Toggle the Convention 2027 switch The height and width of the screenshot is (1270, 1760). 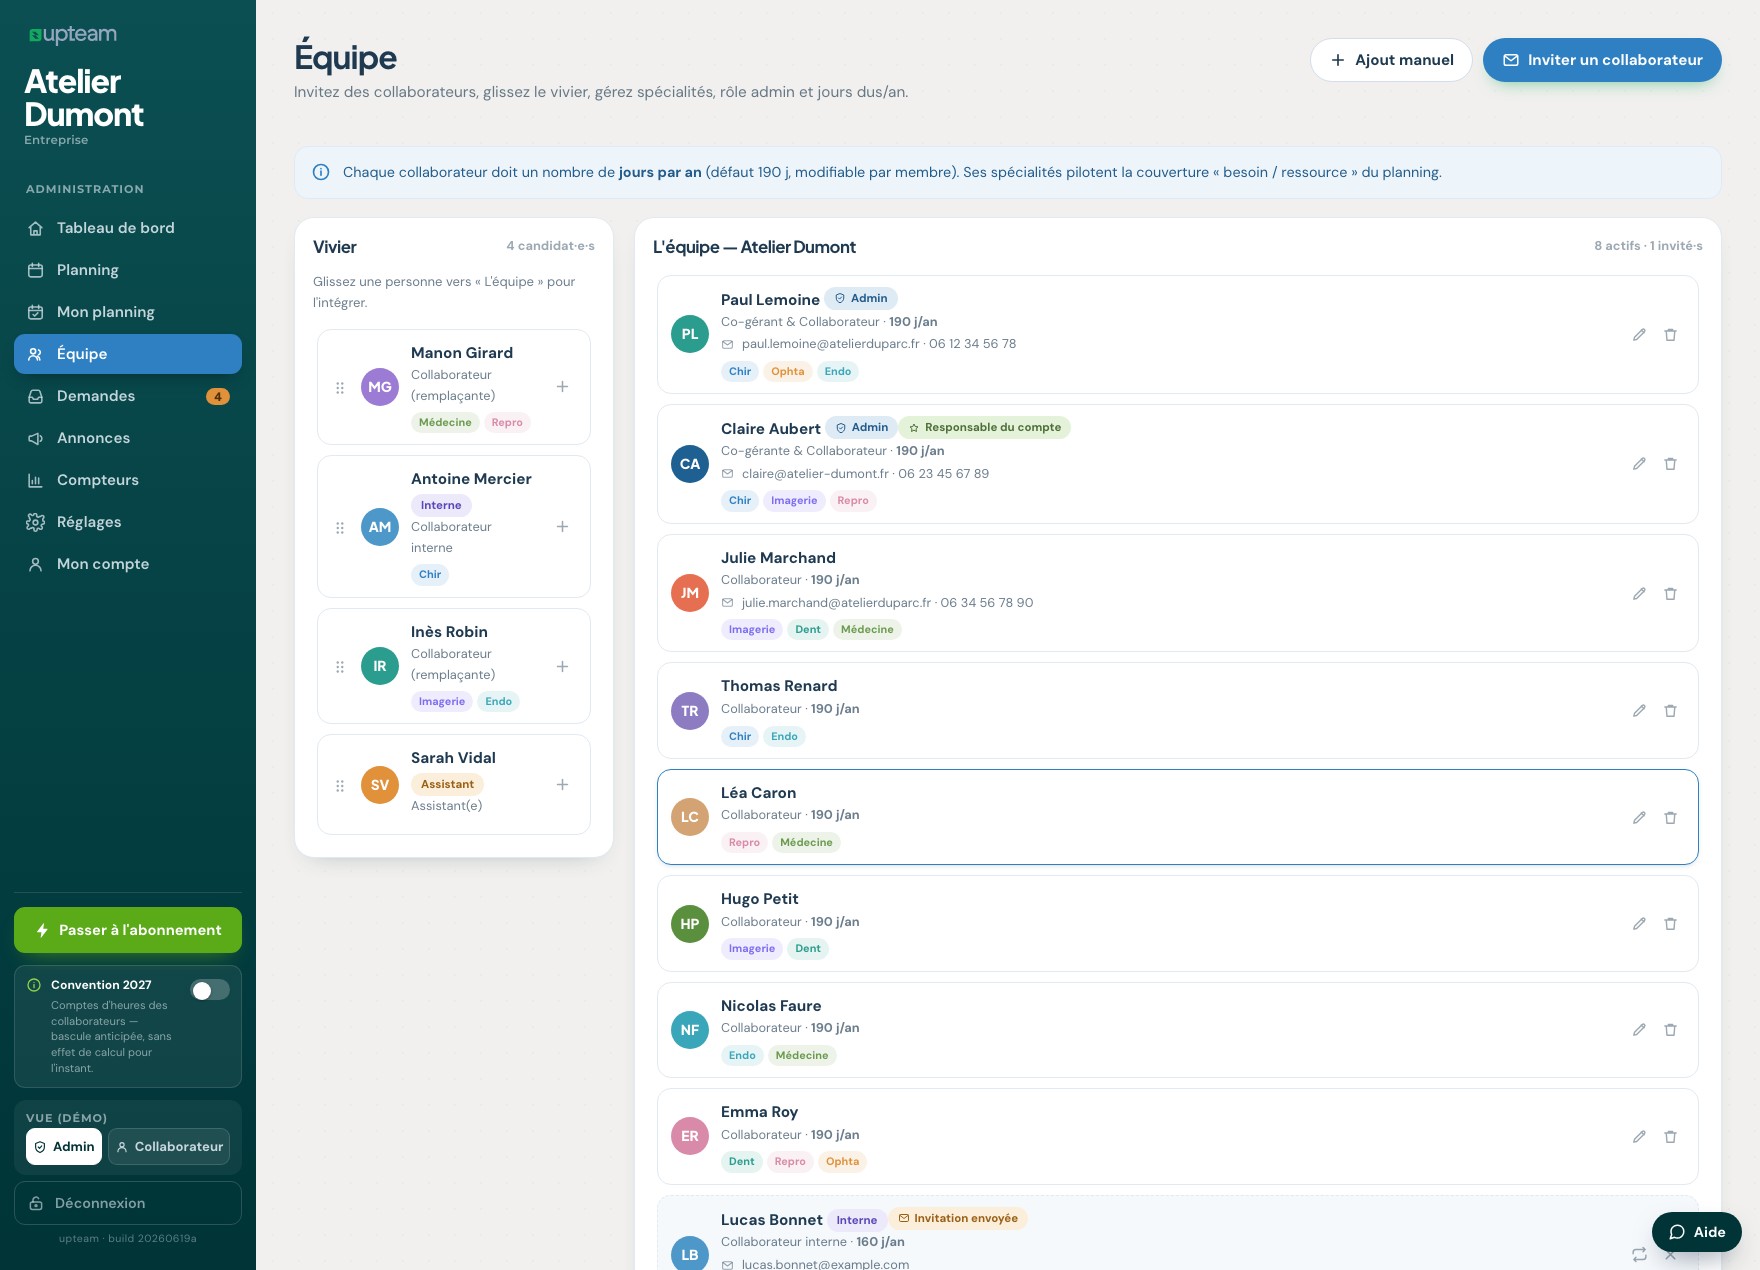click(x=210, y=990)
